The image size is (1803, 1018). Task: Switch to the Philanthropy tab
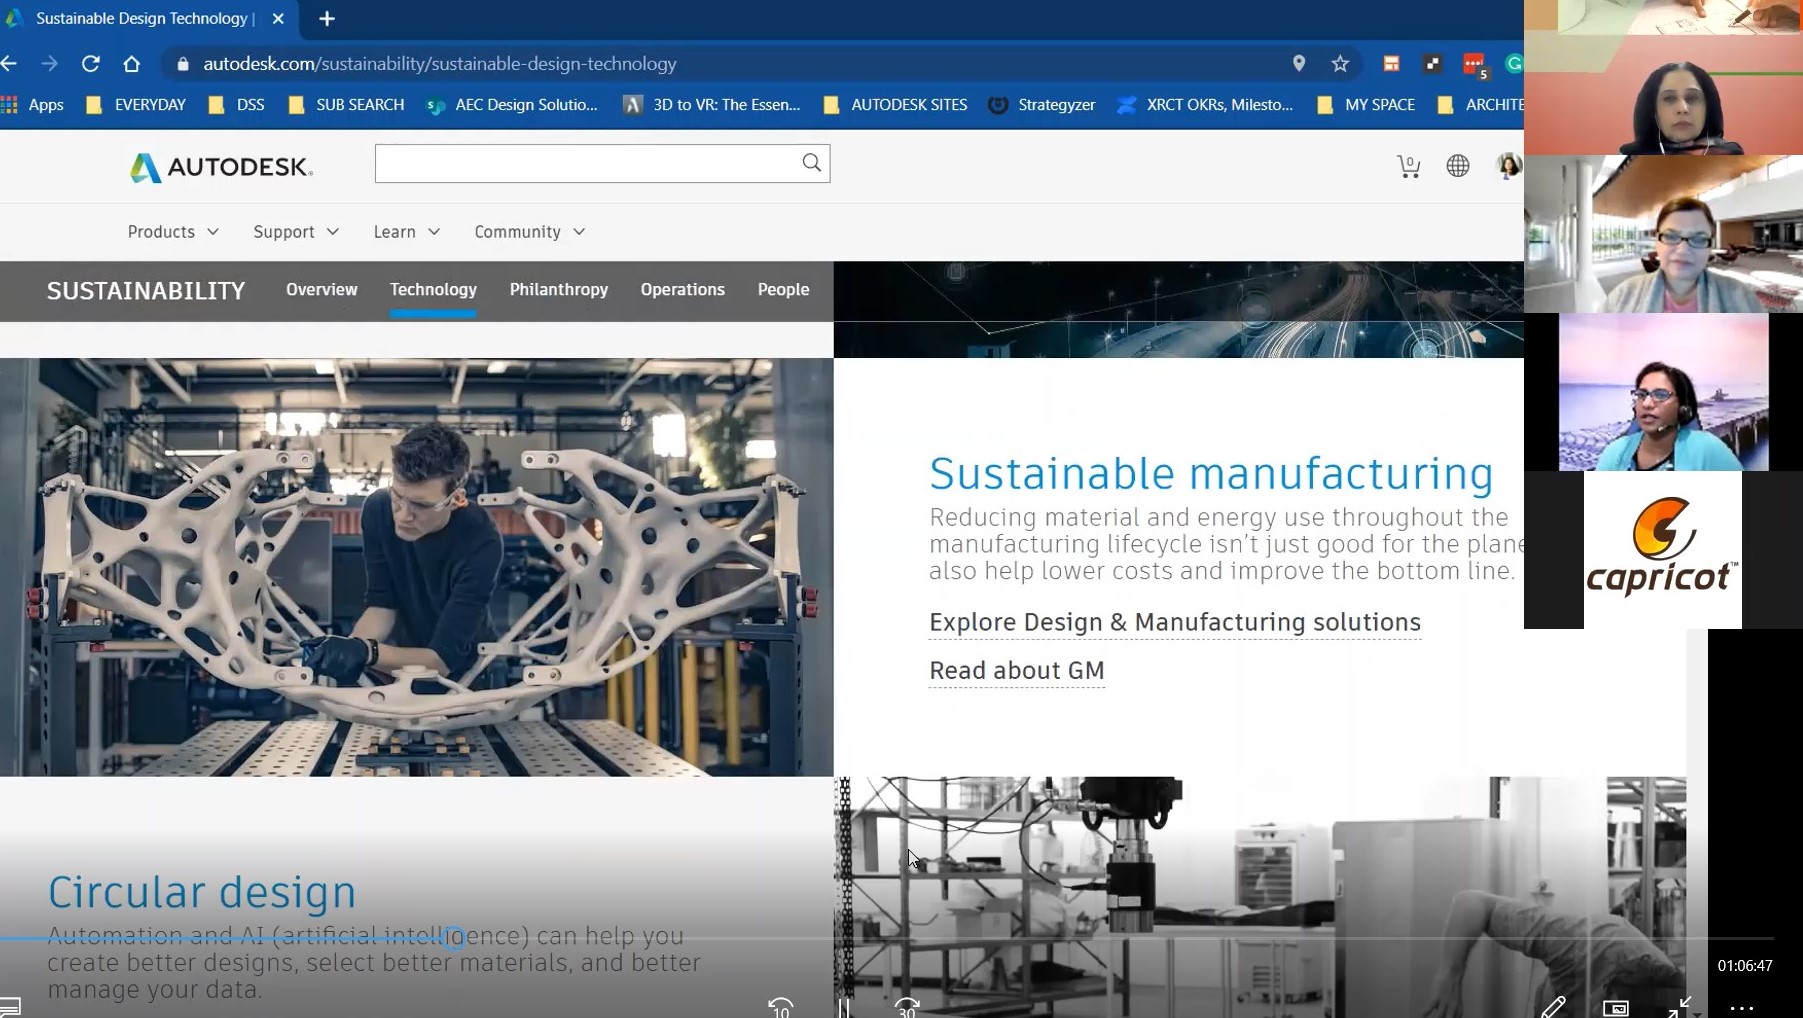558,289
